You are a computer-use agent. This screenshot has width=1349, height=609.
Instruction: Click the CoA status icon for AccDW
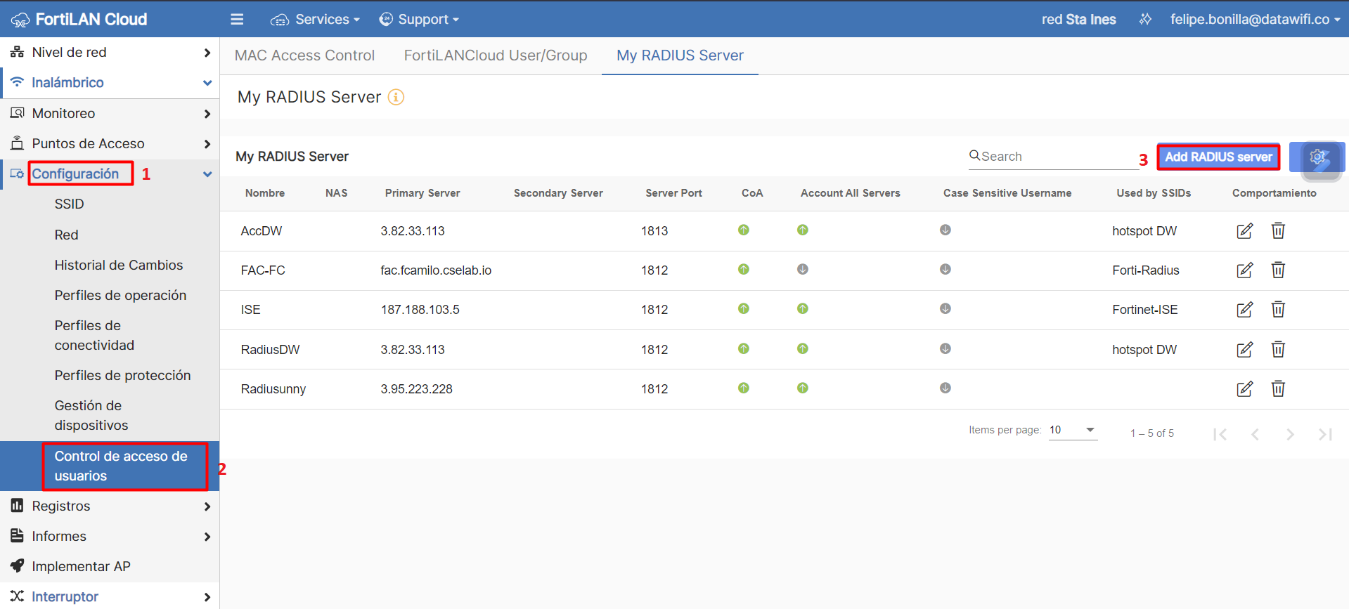click(x=743, y=230)
